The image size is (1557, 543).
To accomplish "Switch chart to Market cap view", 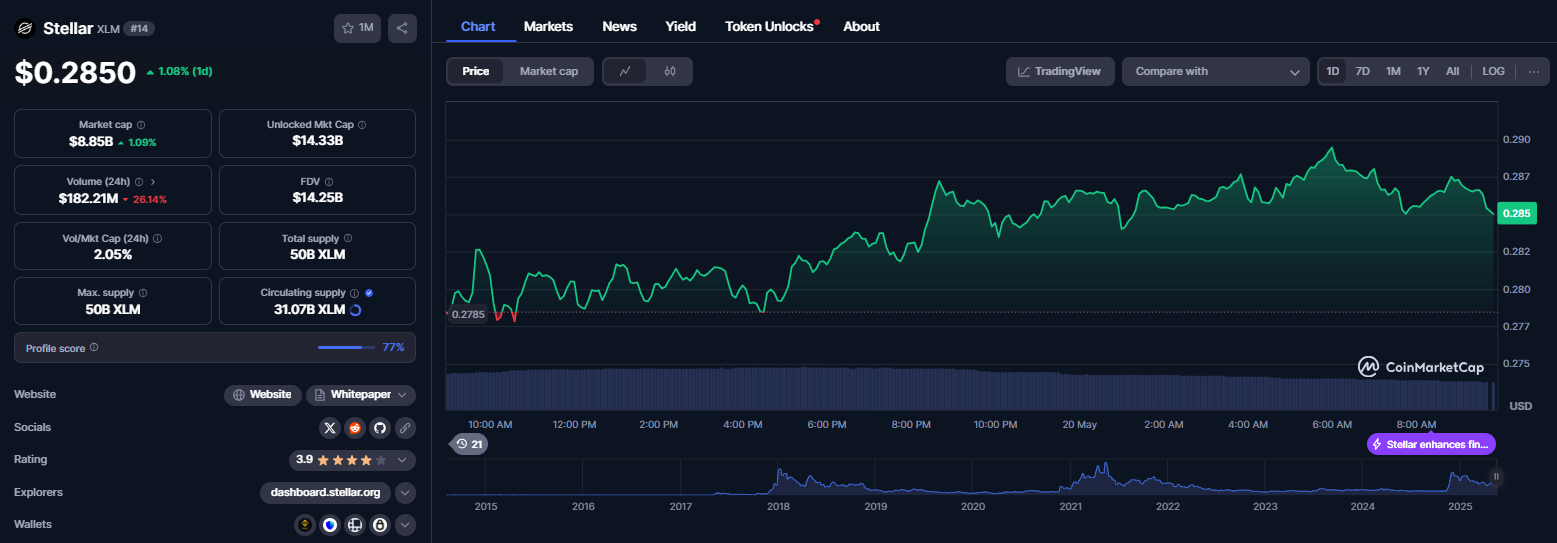I will coord(548,71).
